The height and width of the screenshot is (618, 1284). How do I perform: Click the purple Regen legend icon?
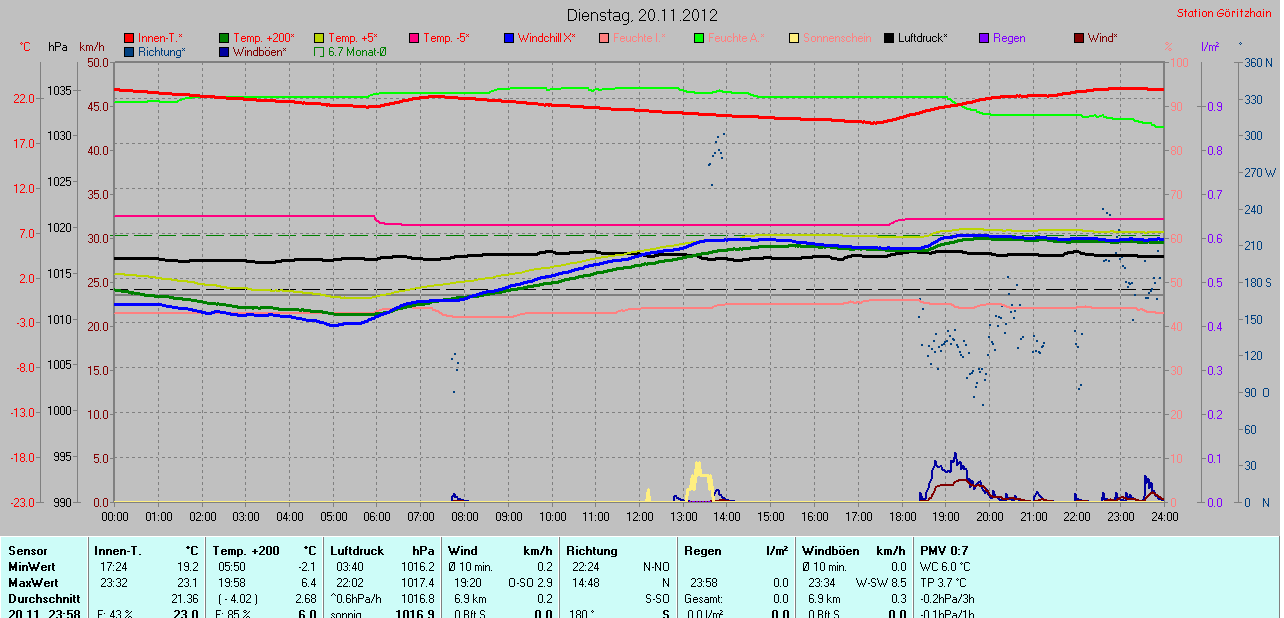(984, 38)
